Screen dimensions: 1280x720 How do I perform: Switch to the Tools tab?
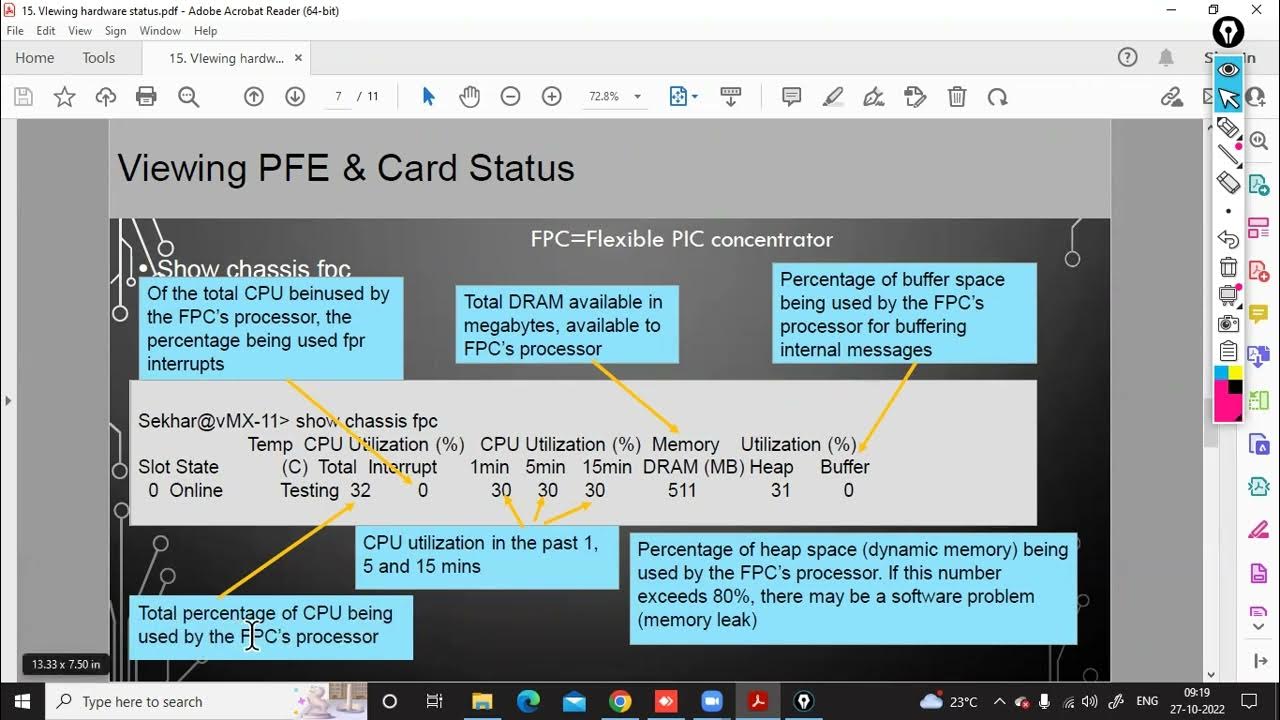pos(99,58)
